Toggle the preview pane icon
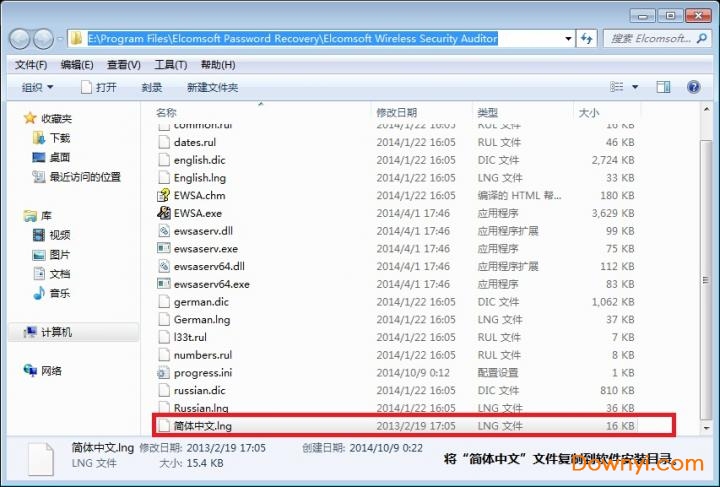Viewport: 720px width, 487px height. (x=665, y=87)
